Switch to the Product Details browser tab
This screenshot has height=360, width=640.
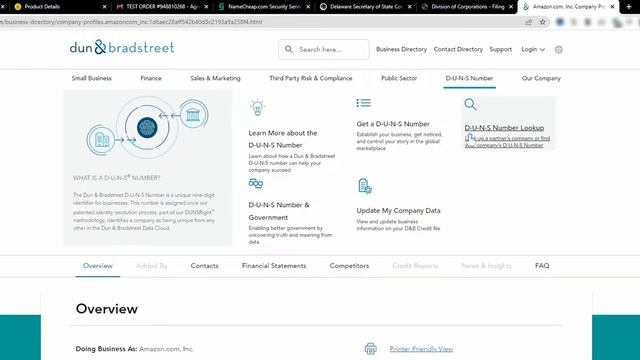tap(57, 7)
